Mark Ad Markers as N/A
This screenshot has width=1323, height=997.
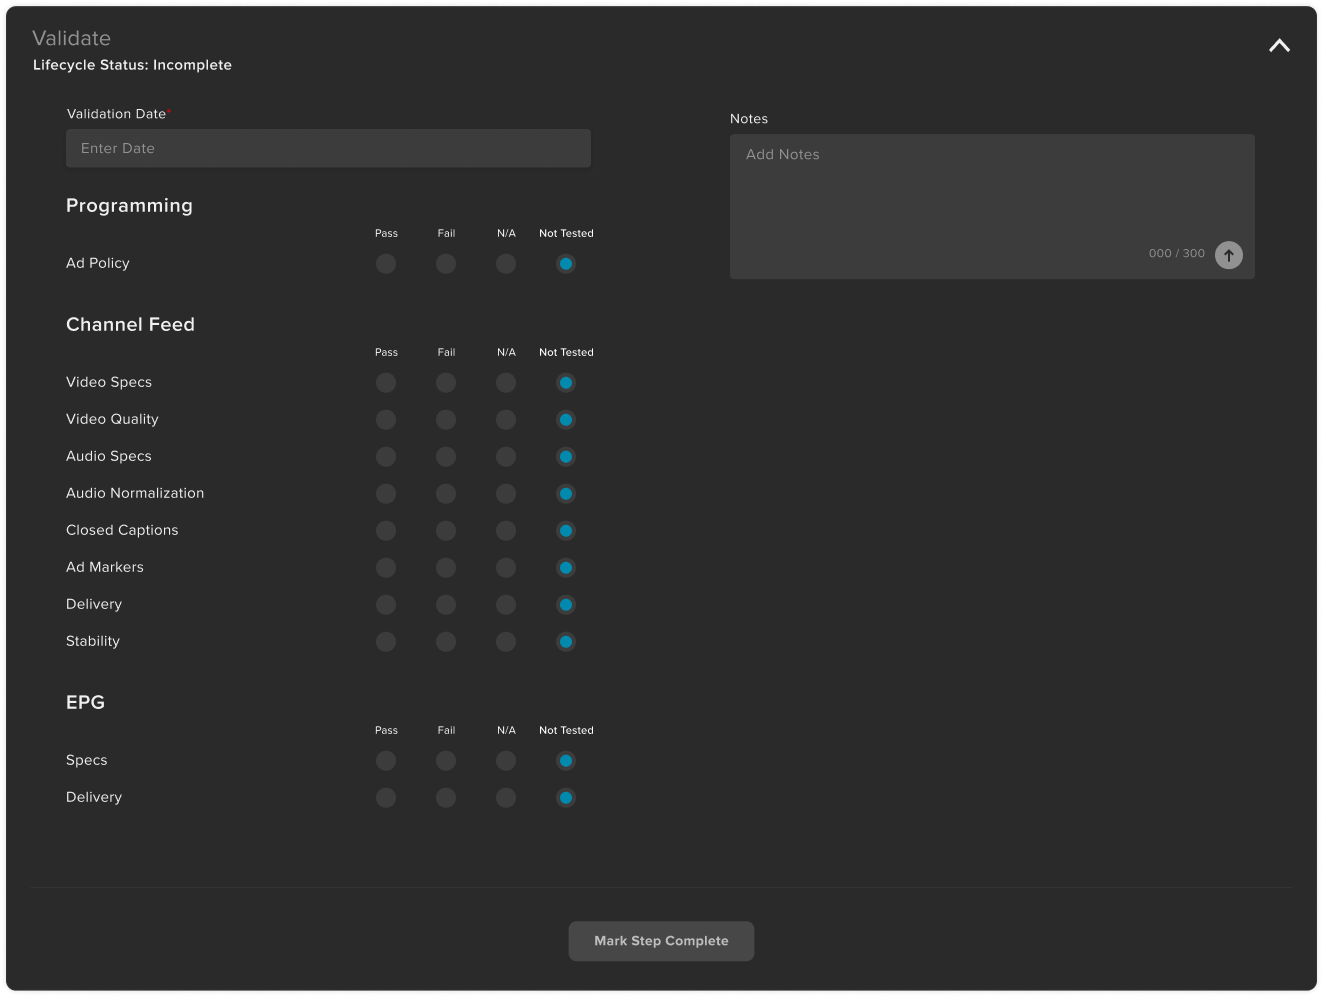(506, 567)
